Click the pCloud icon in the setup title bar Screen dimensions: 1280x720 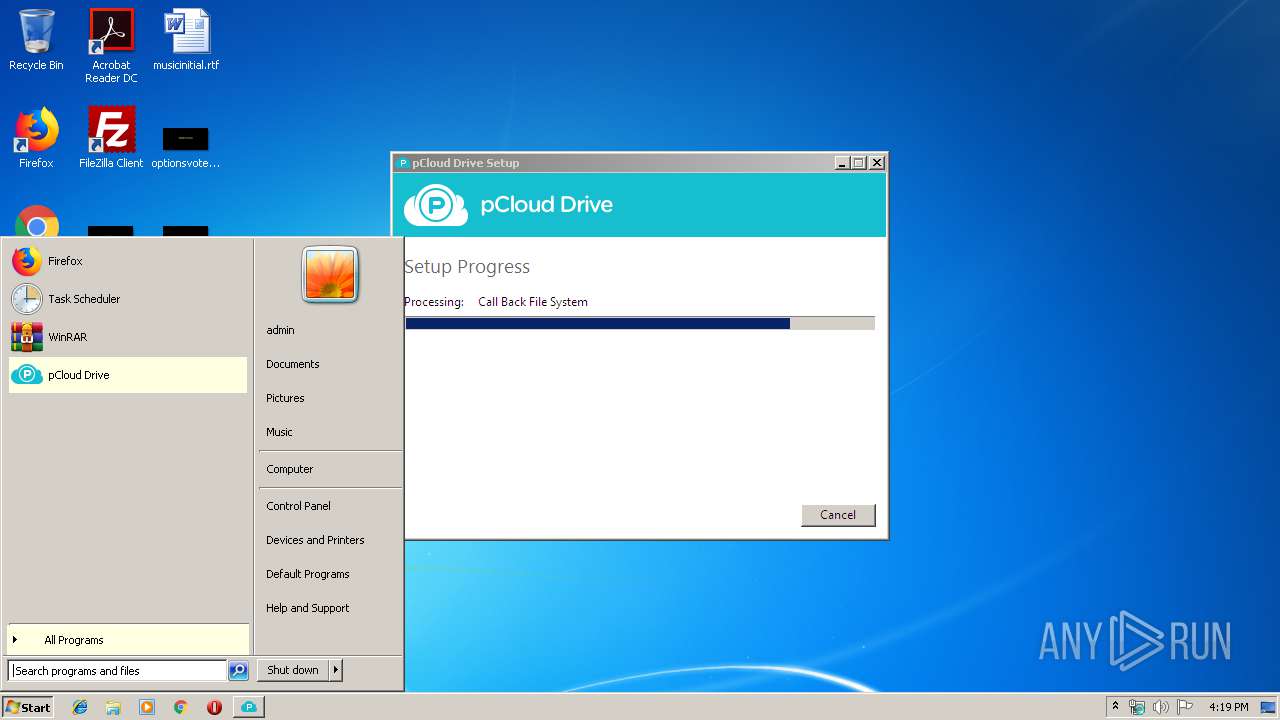pyautogui.click(x=403, y=163)
